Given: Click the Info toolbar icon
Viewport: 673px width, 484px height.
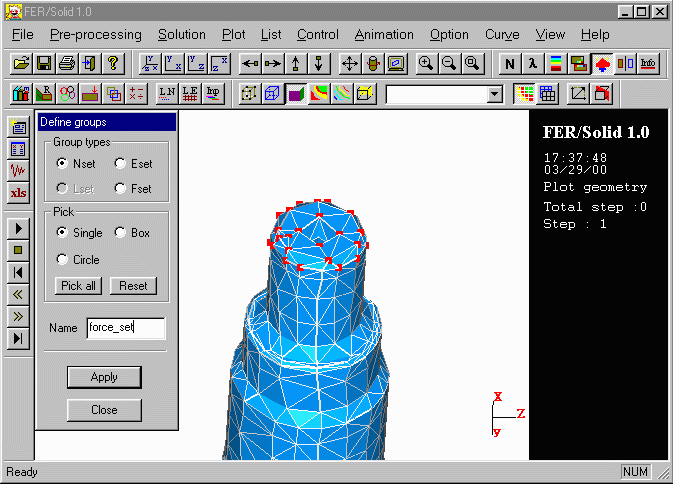Looking at the screenshot, I should (x=648, y=63).
